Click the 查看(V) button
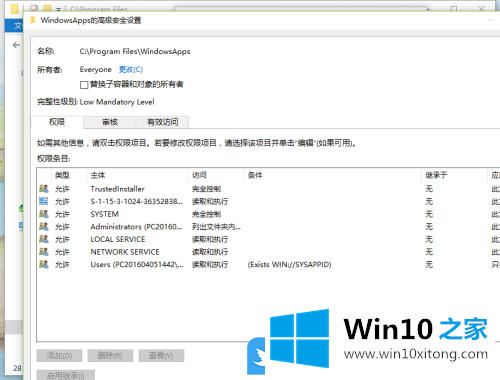This screenshot has height=380, width=500. [161, 356]
